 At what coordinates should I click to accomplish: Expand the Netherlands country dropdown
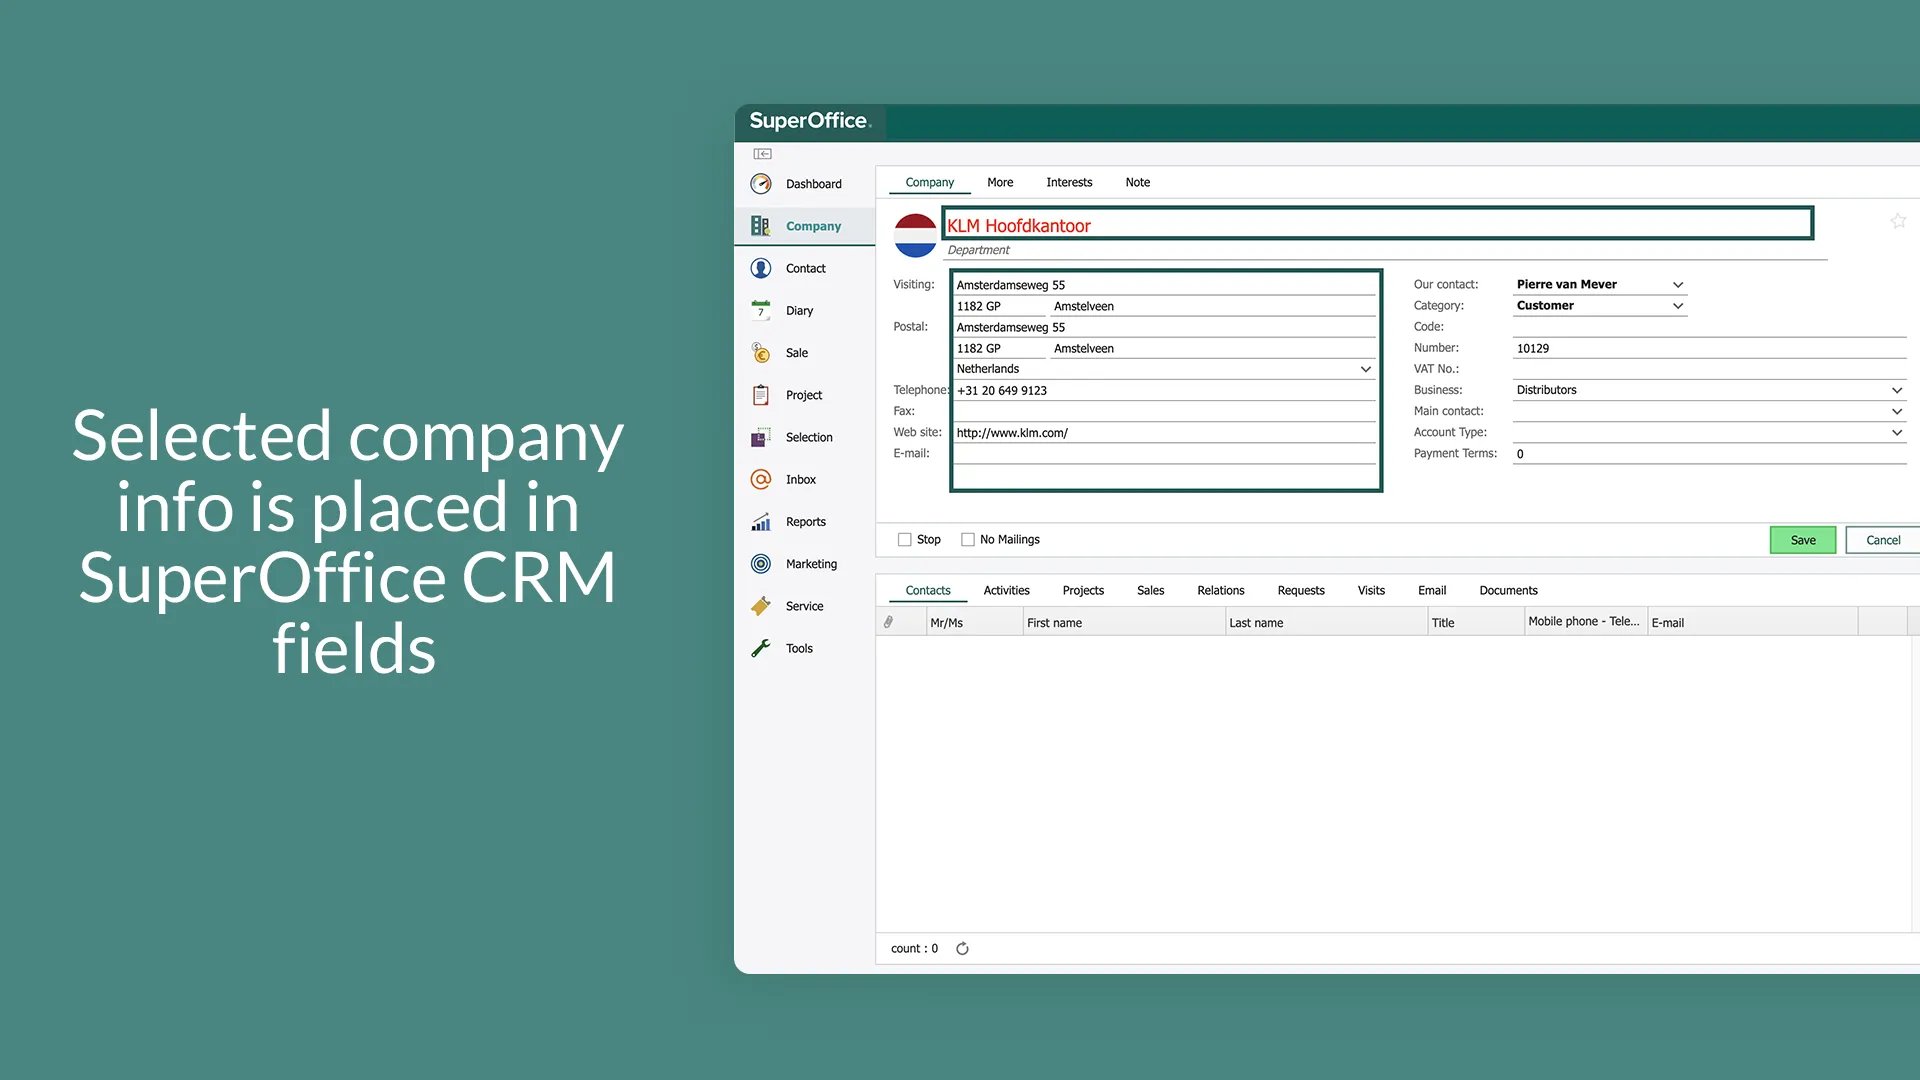[1365, 369]
